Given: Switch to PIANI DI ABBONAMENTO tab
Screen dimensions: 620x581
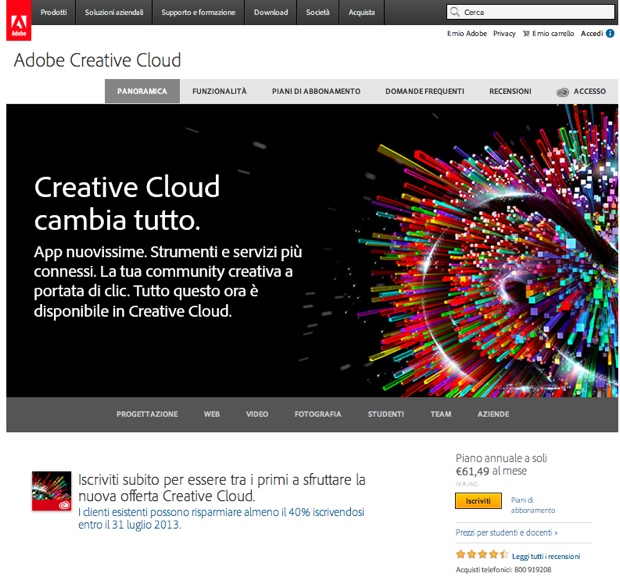Looking at the screenshot, I should 316,91.
